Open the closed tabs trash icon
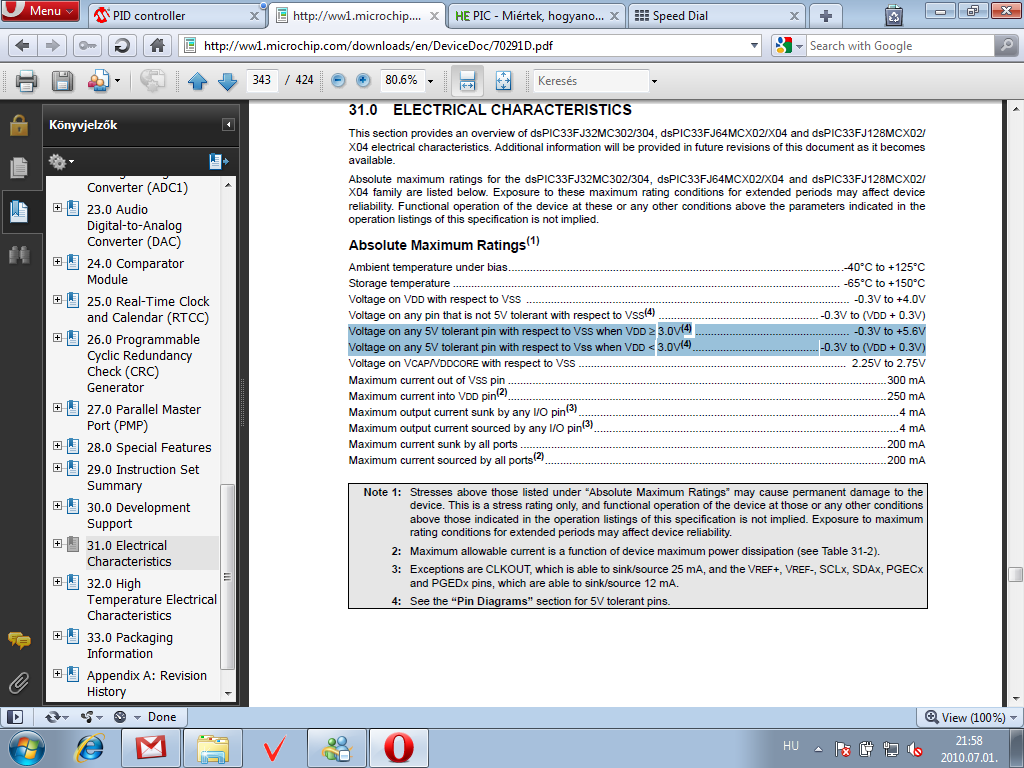 [893, 15]
